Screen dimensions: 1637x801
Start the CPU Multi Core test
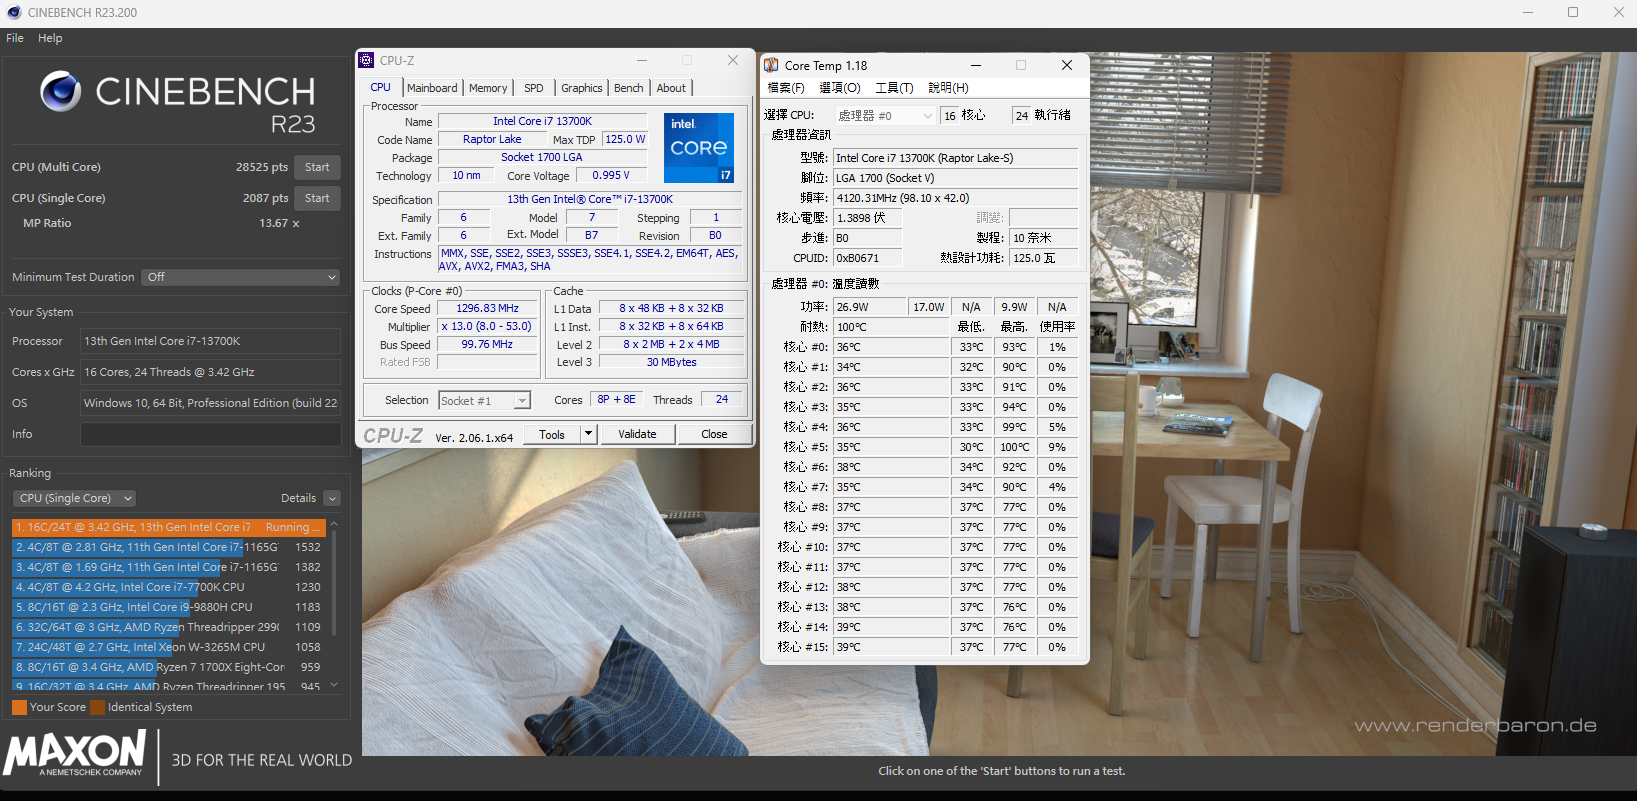point(317,167)
